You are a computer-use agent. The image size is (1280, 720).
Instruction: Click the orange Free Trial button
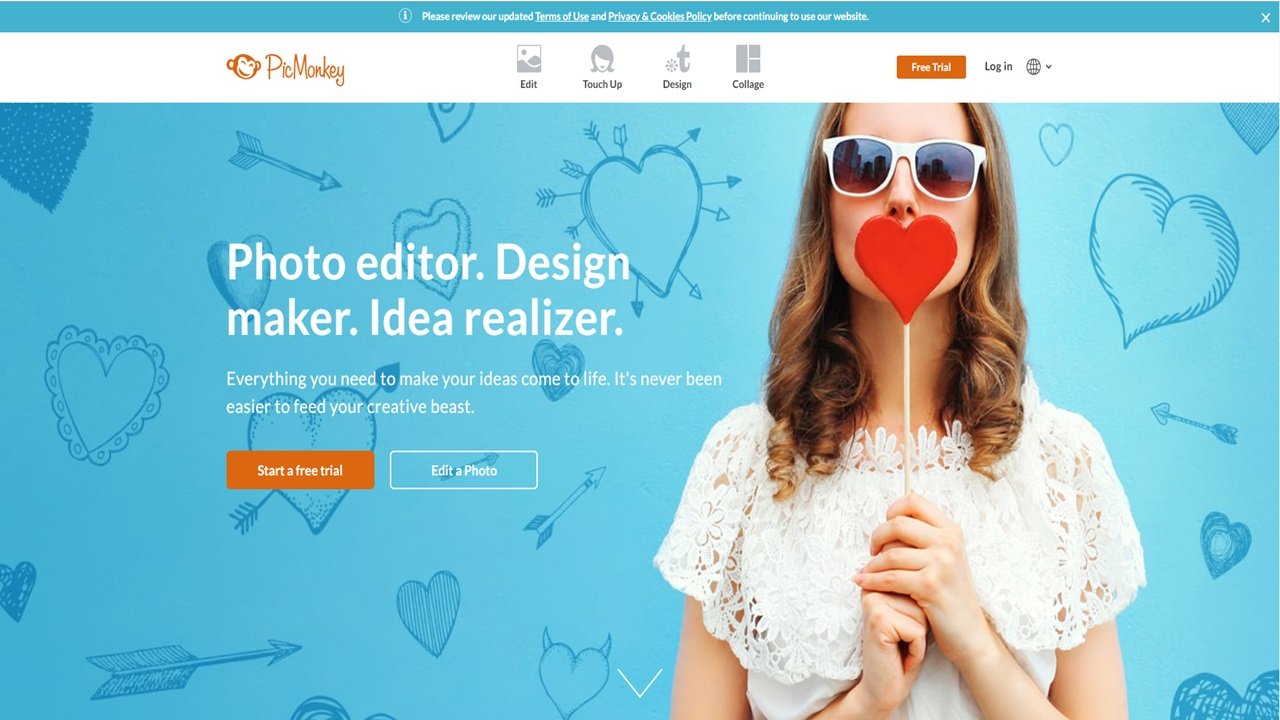[931, 67]
